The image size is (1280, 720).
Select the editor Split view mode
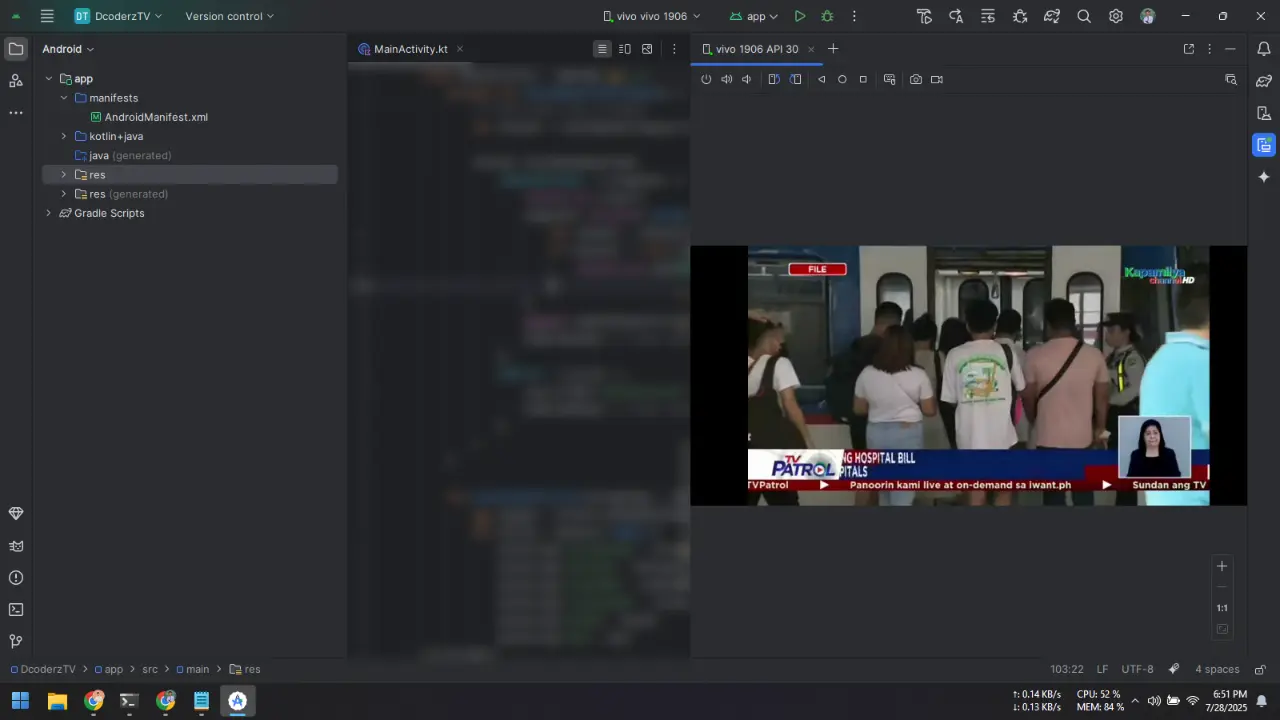pos(625,49)
